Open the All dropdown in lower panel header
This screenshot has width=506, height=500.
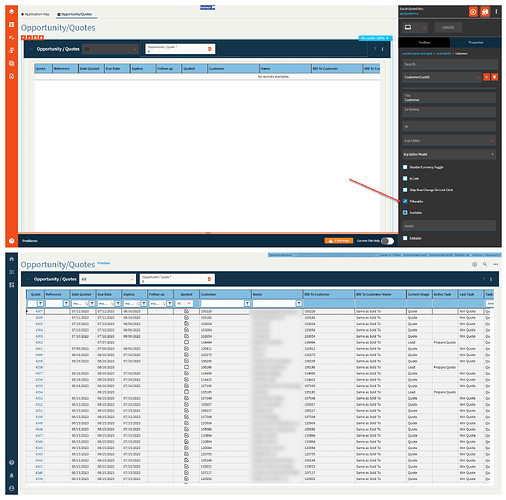click(x=107, y=279)
